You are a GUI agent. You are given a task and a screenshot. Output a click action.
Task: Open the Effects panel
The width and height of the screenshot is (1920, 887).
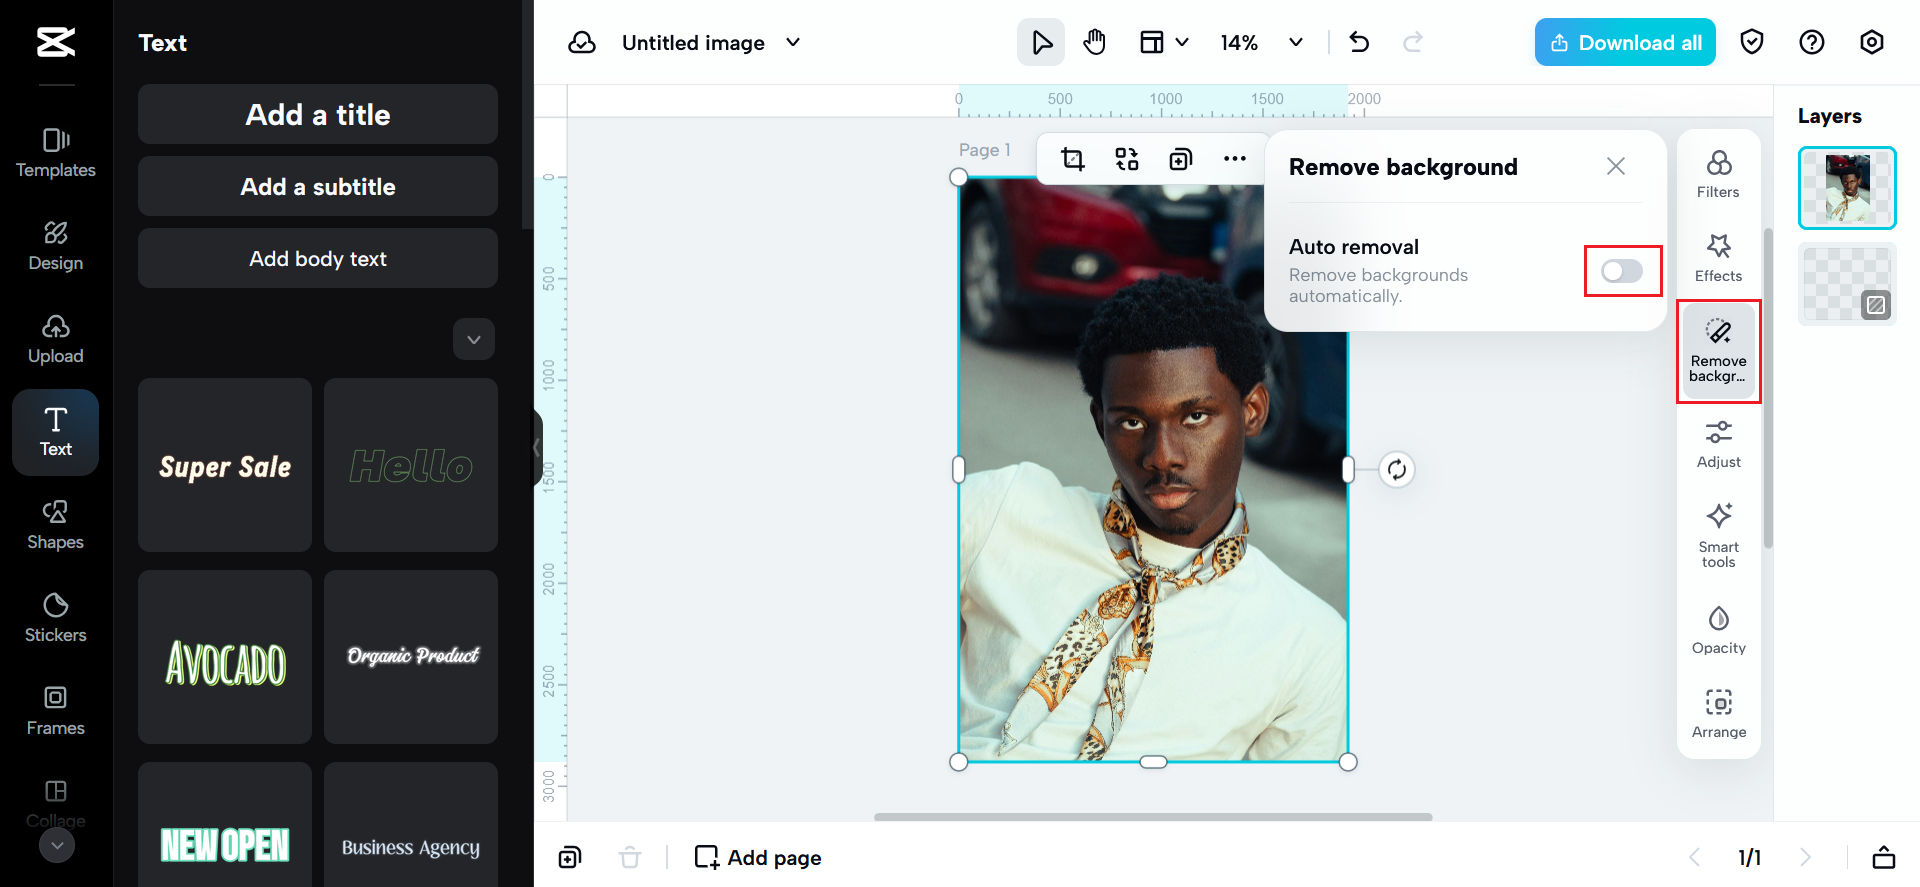click(x=1718, y=258)
